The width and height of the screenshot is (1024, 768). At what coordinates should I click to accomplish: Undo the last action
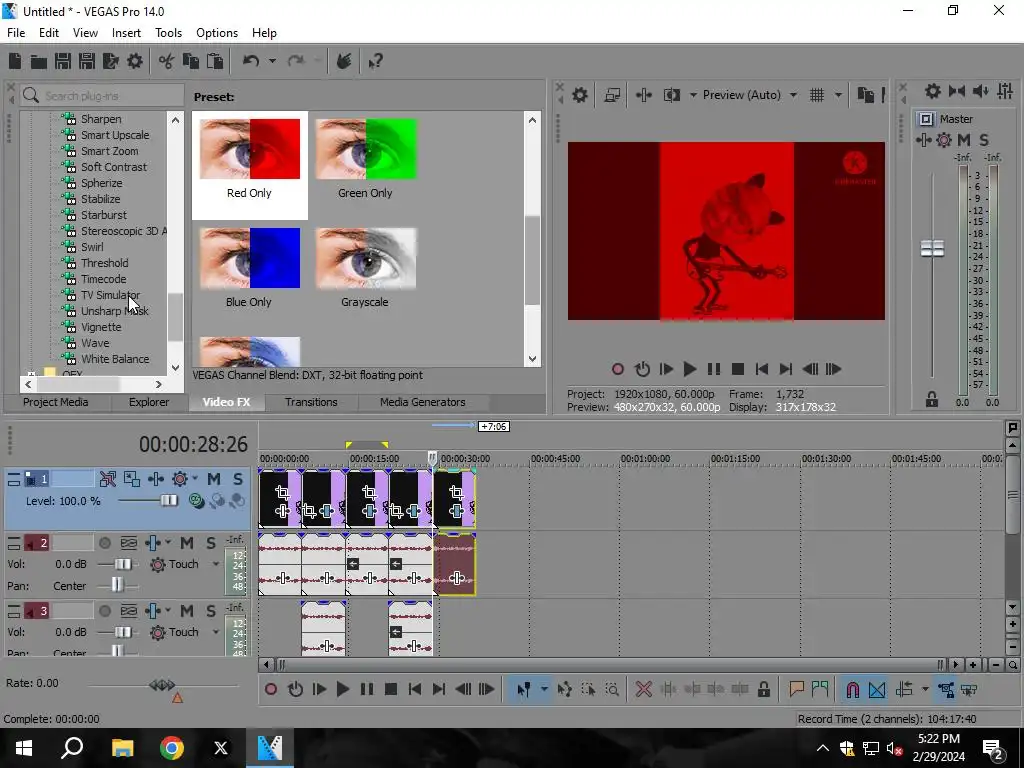point(251,61)
